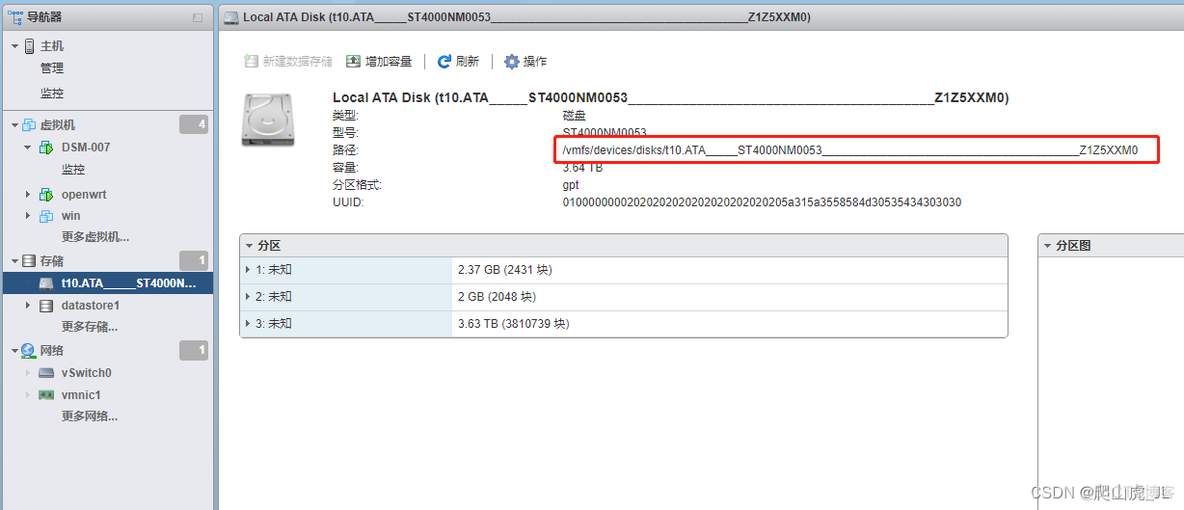Click the vmnic1 adapter icon

(x=46, y=394)
